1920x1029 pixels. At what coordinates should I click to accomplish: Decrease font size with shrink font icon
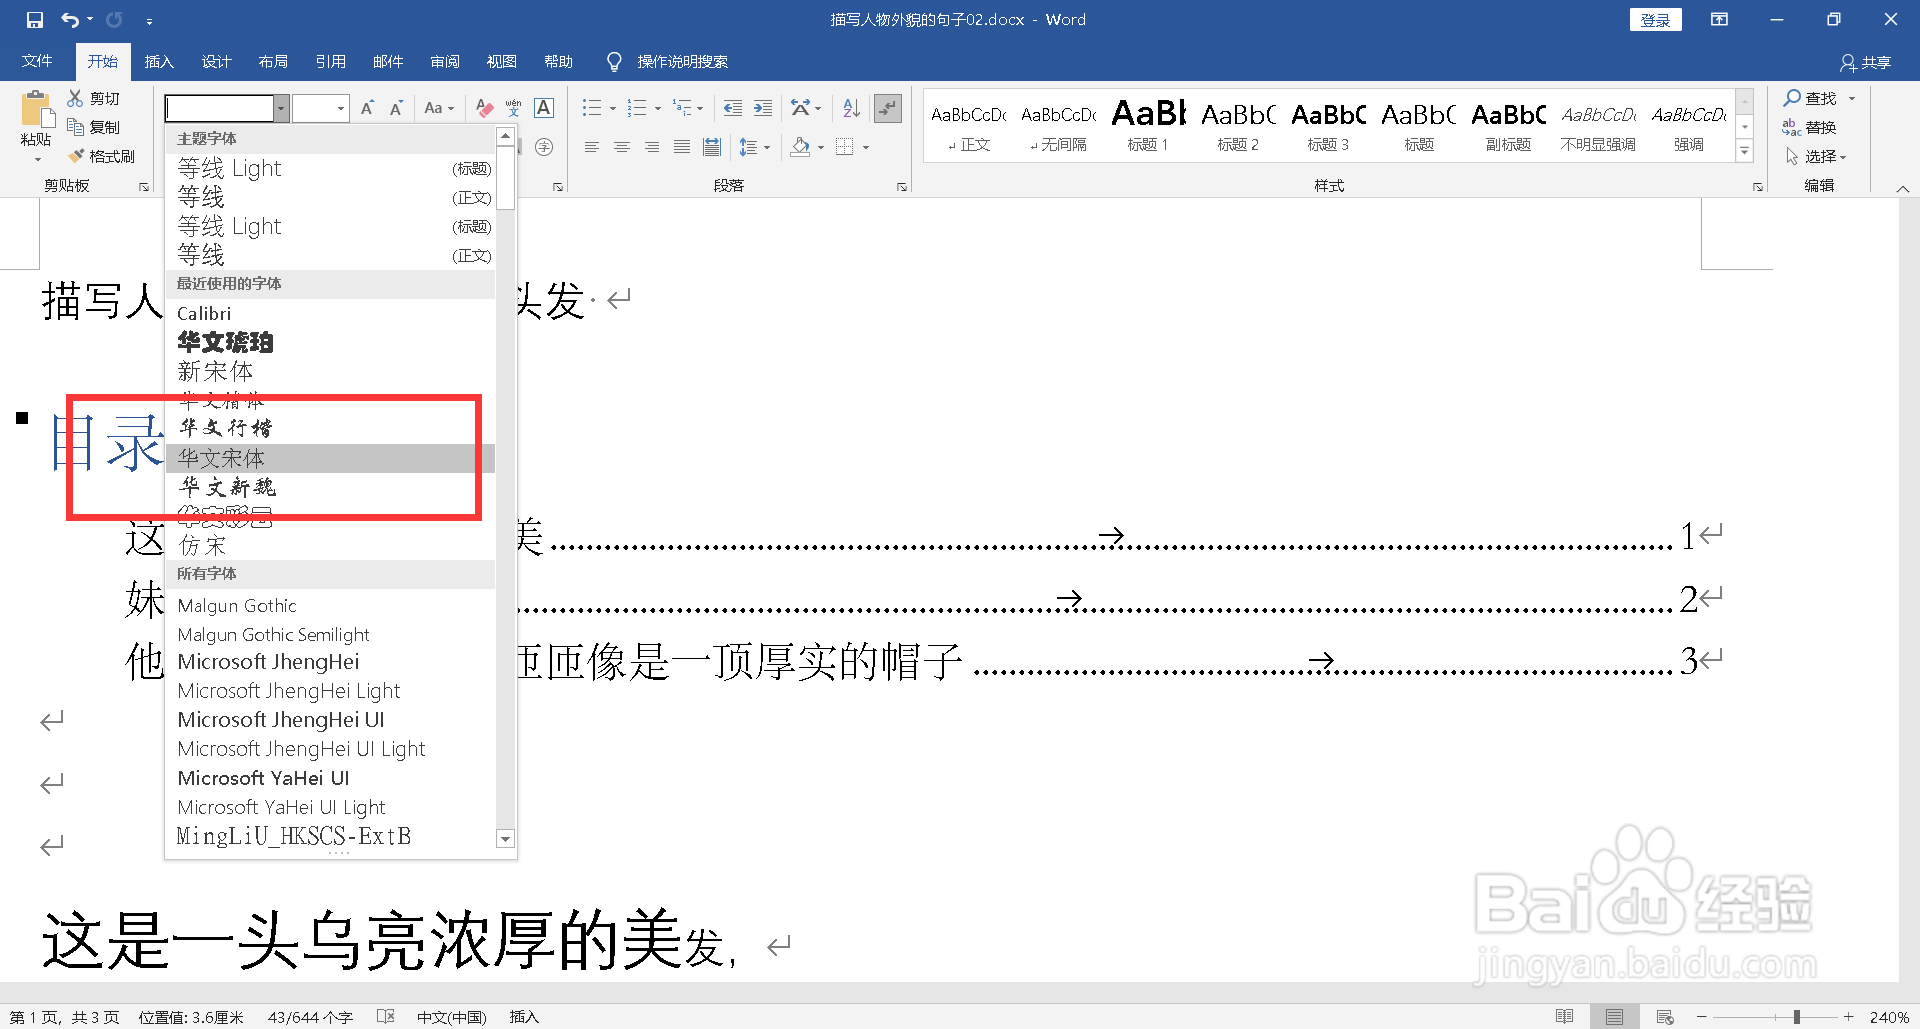pos(396,108)
